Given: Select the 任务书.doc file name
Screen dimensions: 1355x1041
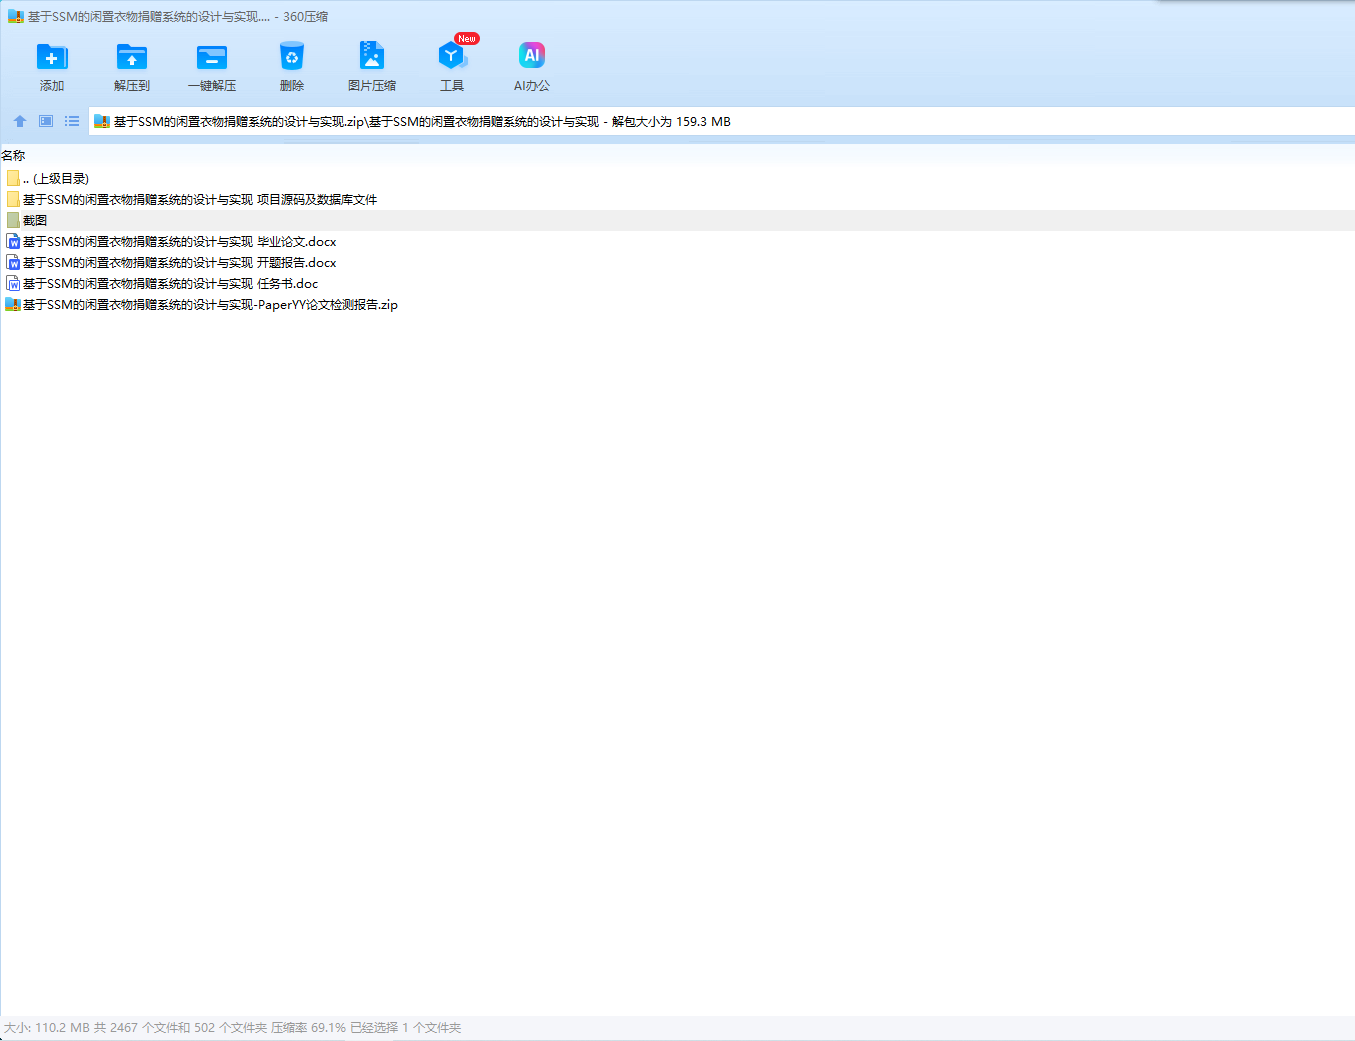Looking at the screenshot, I should (x=170, y=283).
